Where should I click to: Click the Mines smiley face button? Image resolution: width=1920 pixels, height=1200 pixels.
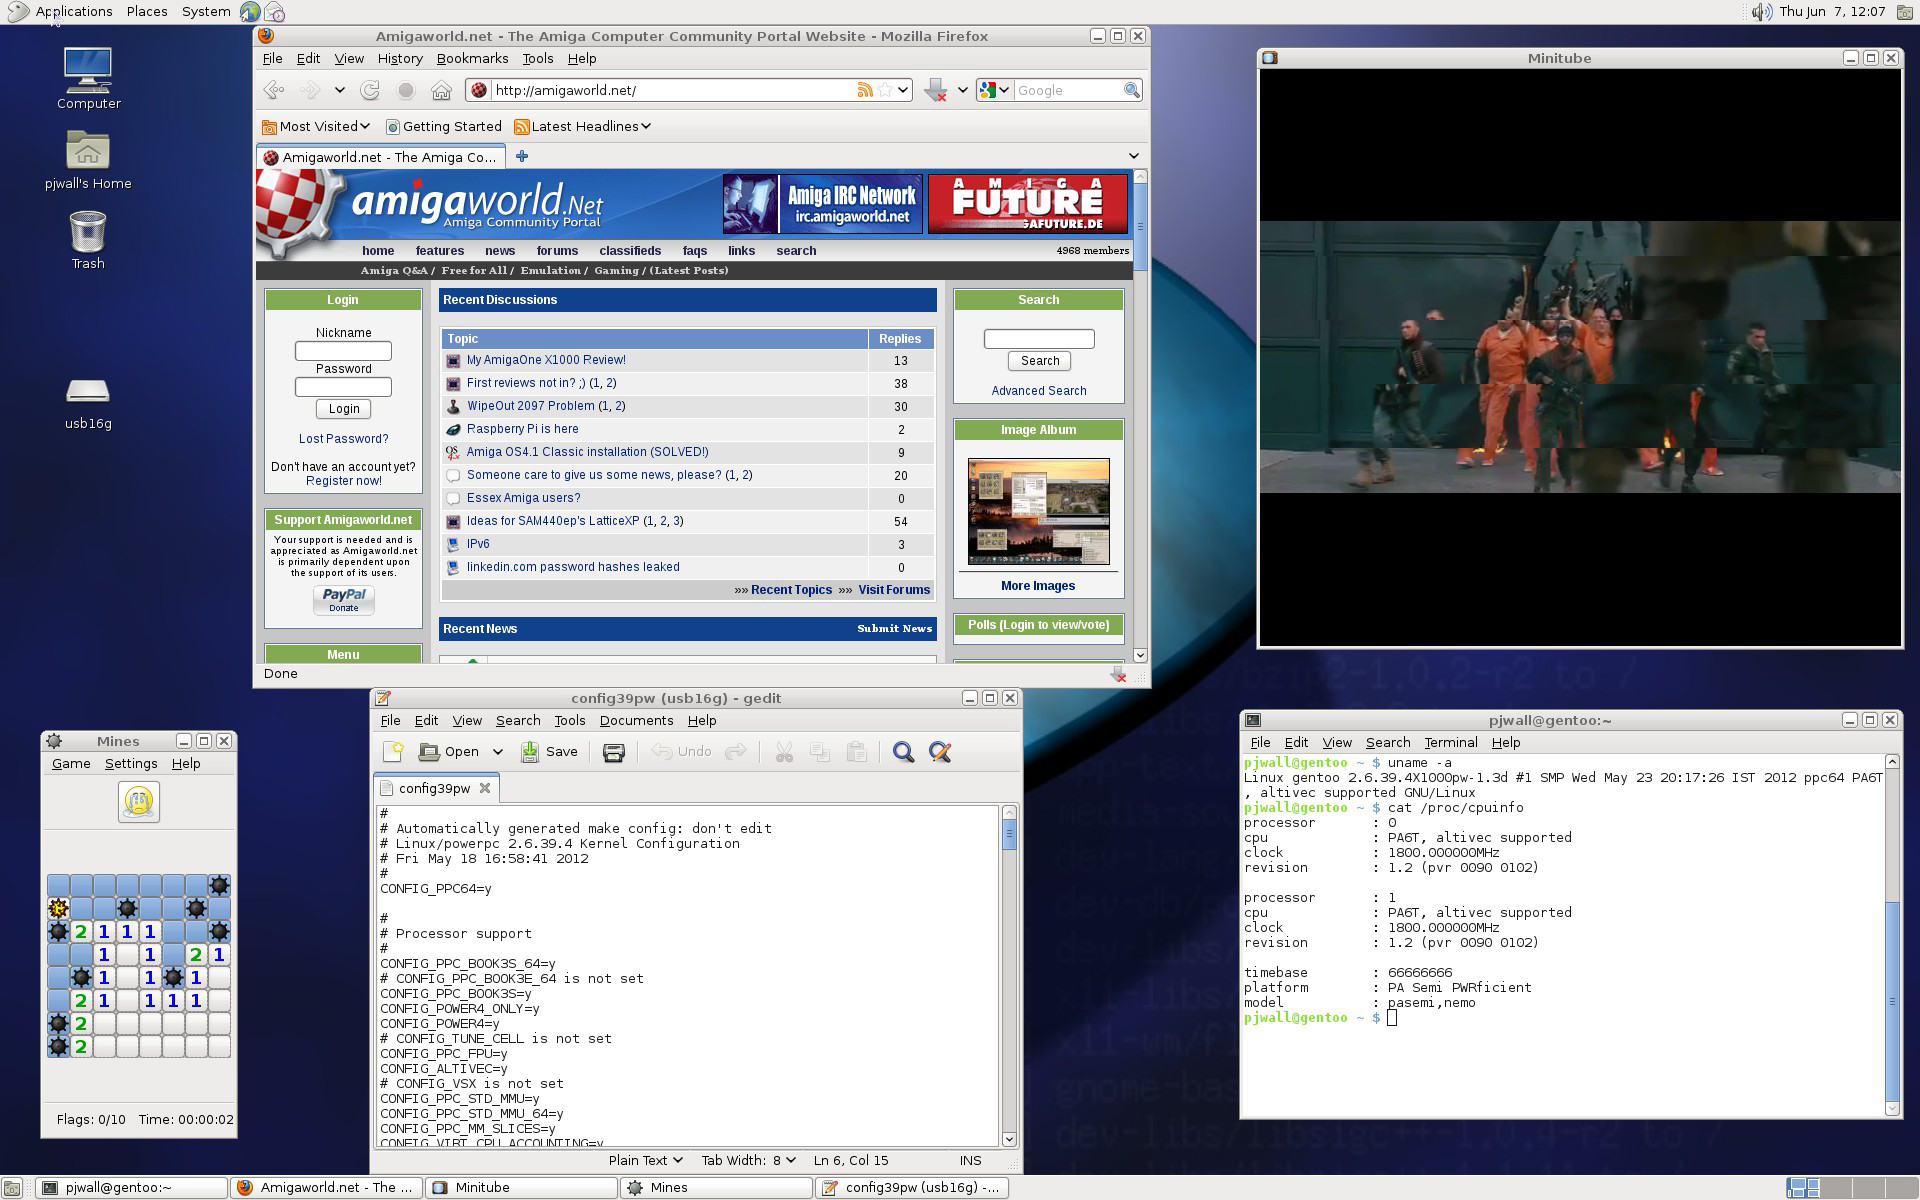(x=139, y=802)
